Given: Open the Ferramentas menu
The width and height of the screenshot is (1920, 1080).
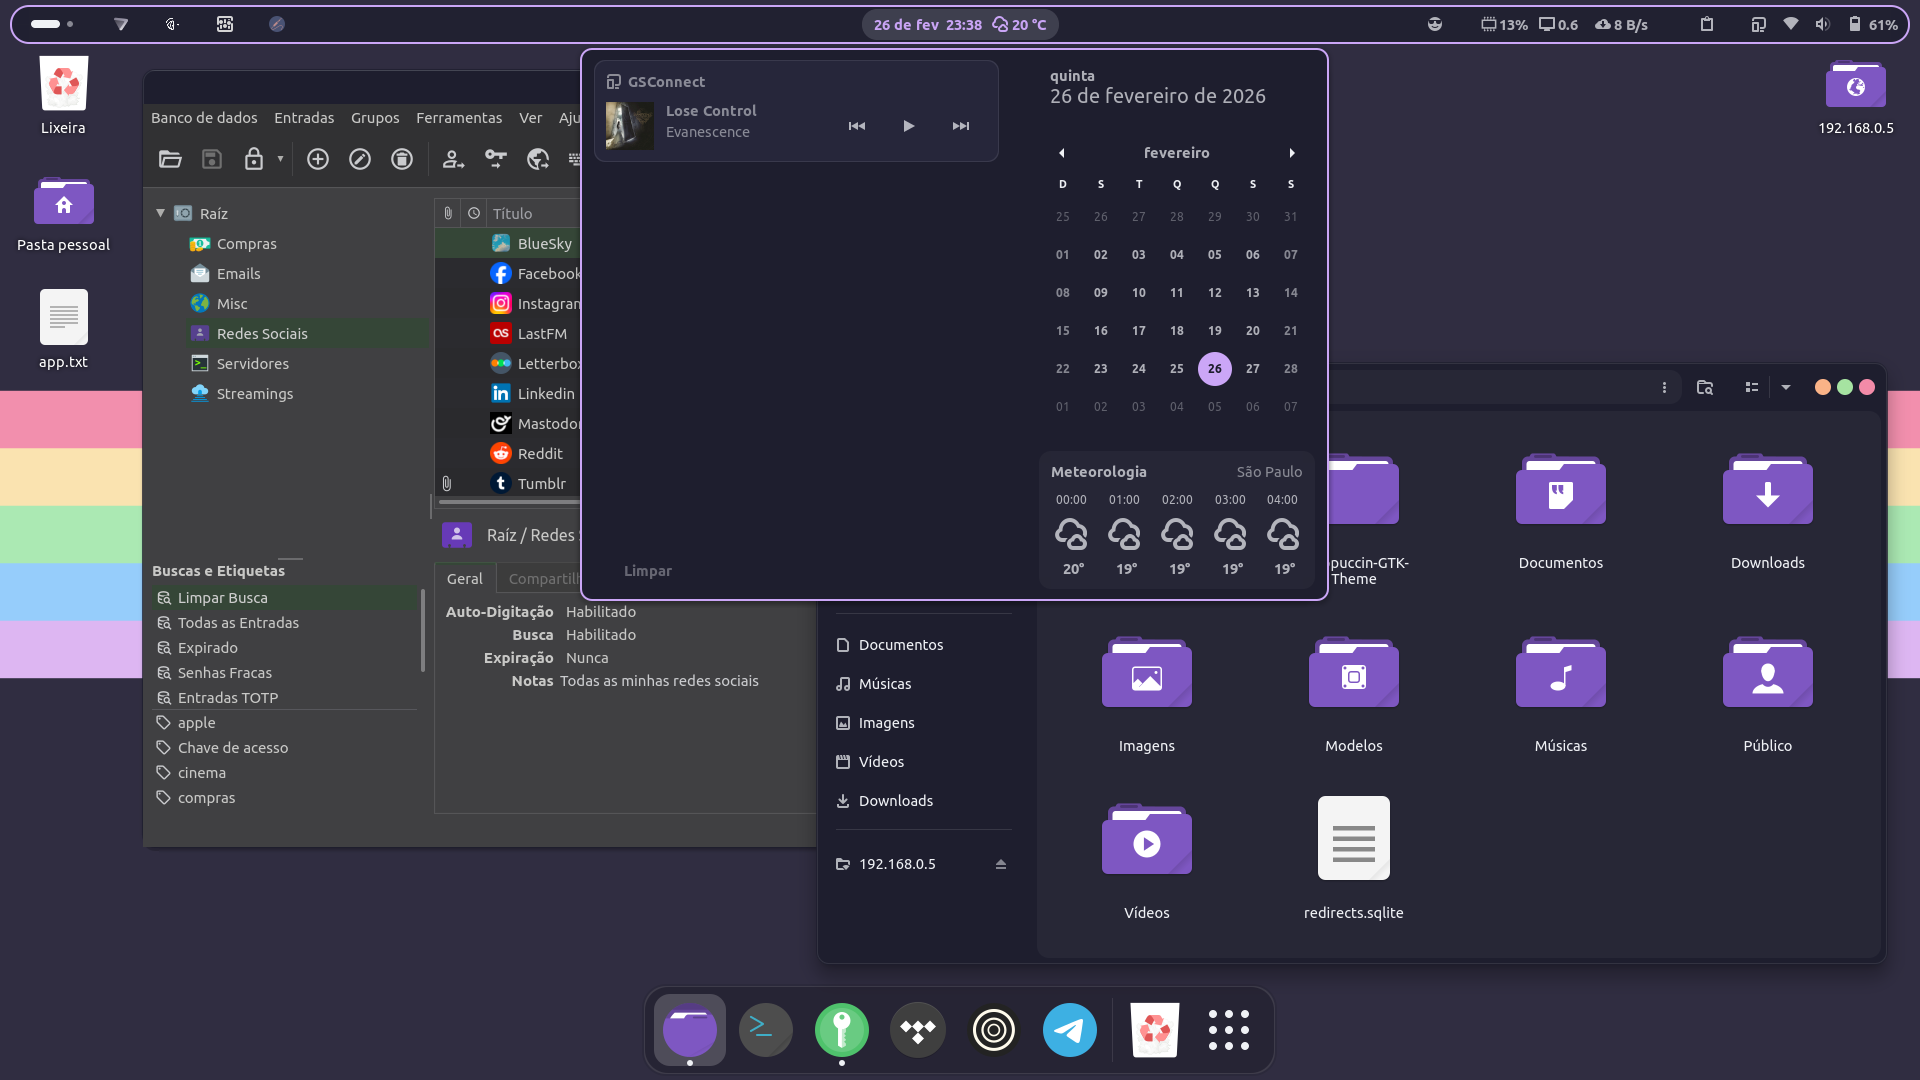Looking at the screenshot, I should coord(459,118).
